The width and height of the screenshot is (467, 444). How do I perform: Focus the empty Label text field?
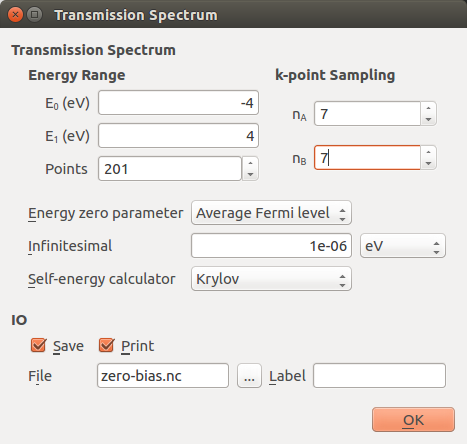pyautogui.click(x=379, y=376)
